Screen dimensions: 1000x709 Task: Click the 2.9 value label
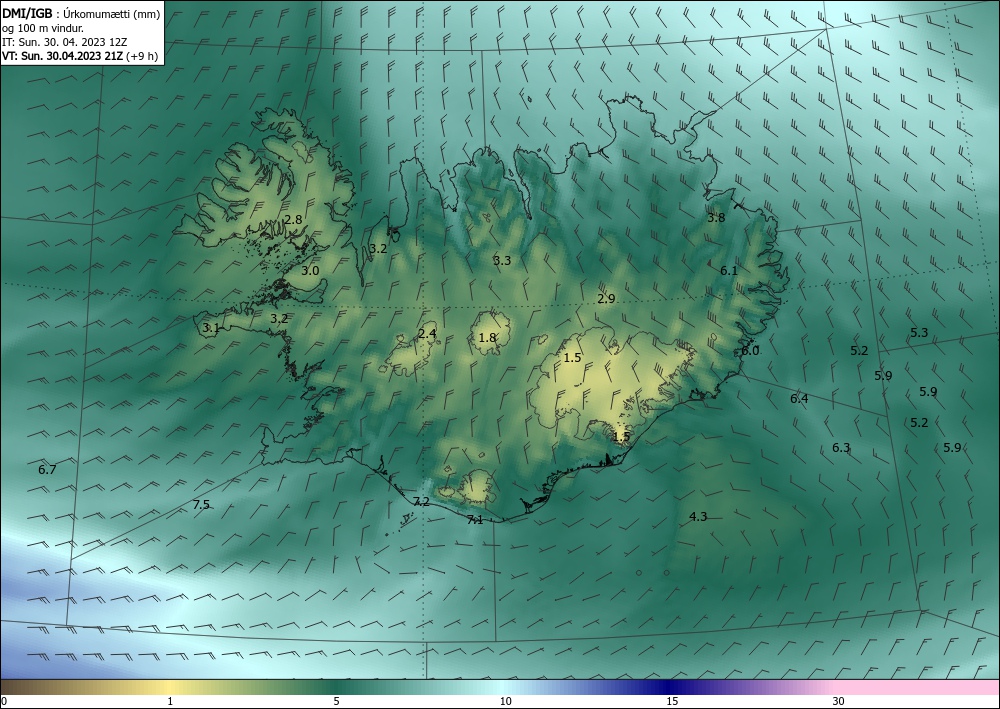tap(607, 298)
